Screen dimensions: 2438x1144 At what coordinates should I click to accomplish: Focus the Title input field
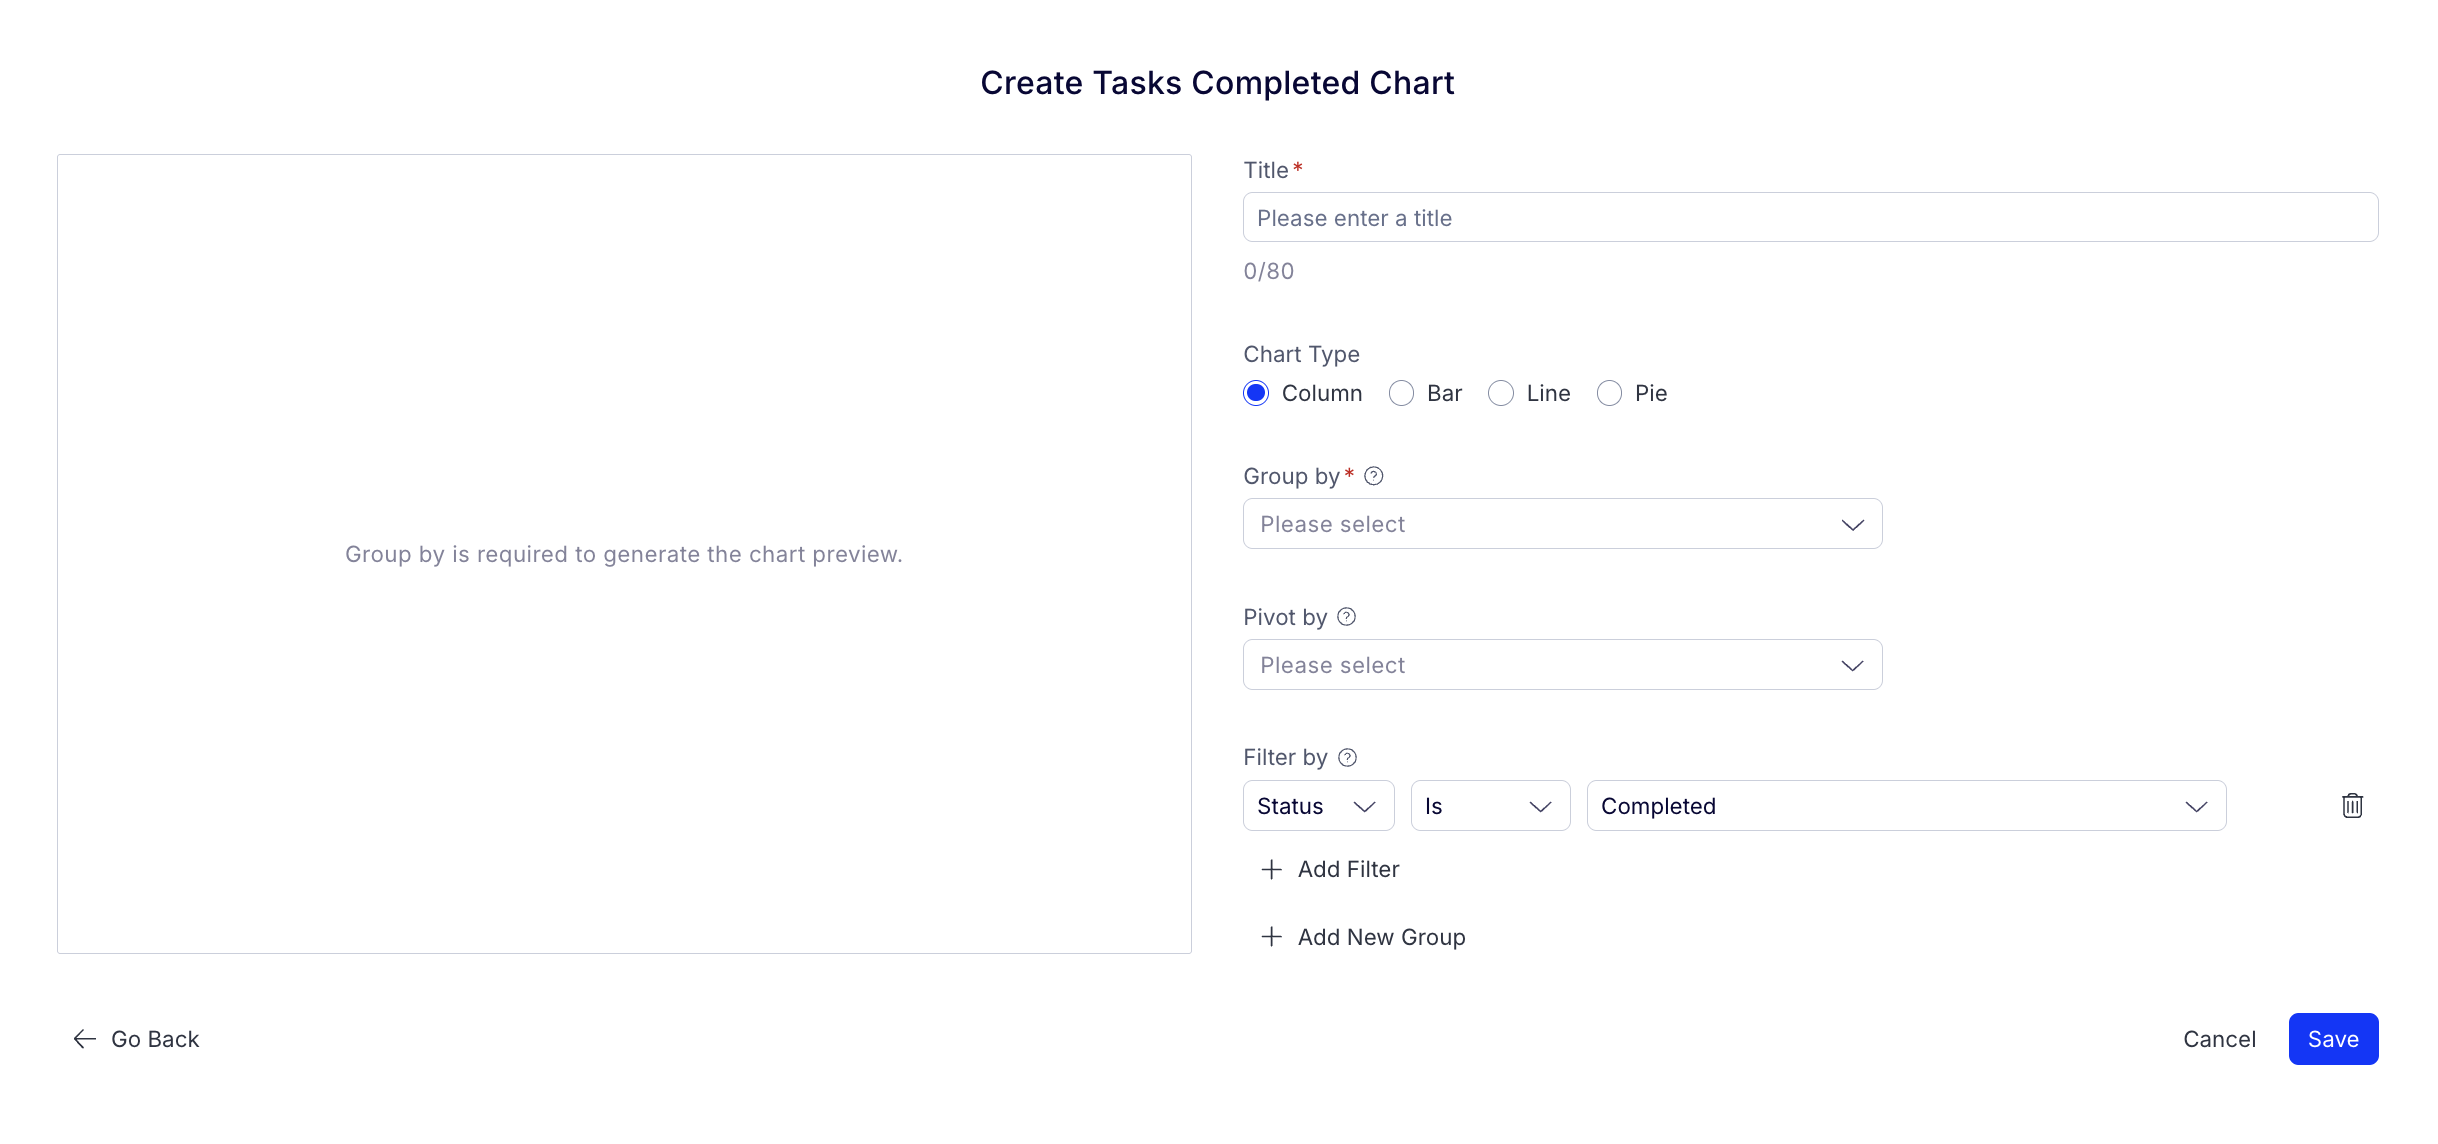click(1810, 217)
